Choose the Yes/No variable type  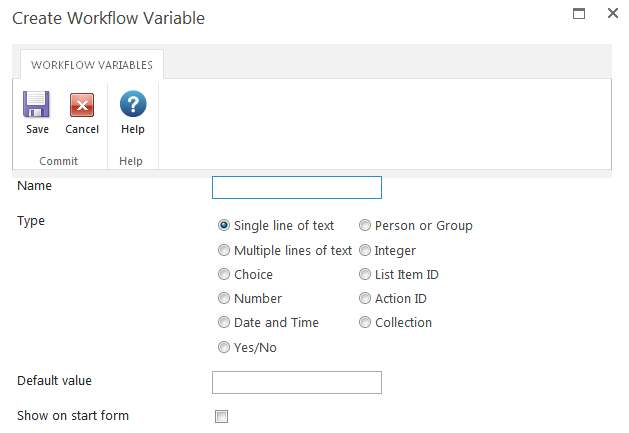click(224, 348)
